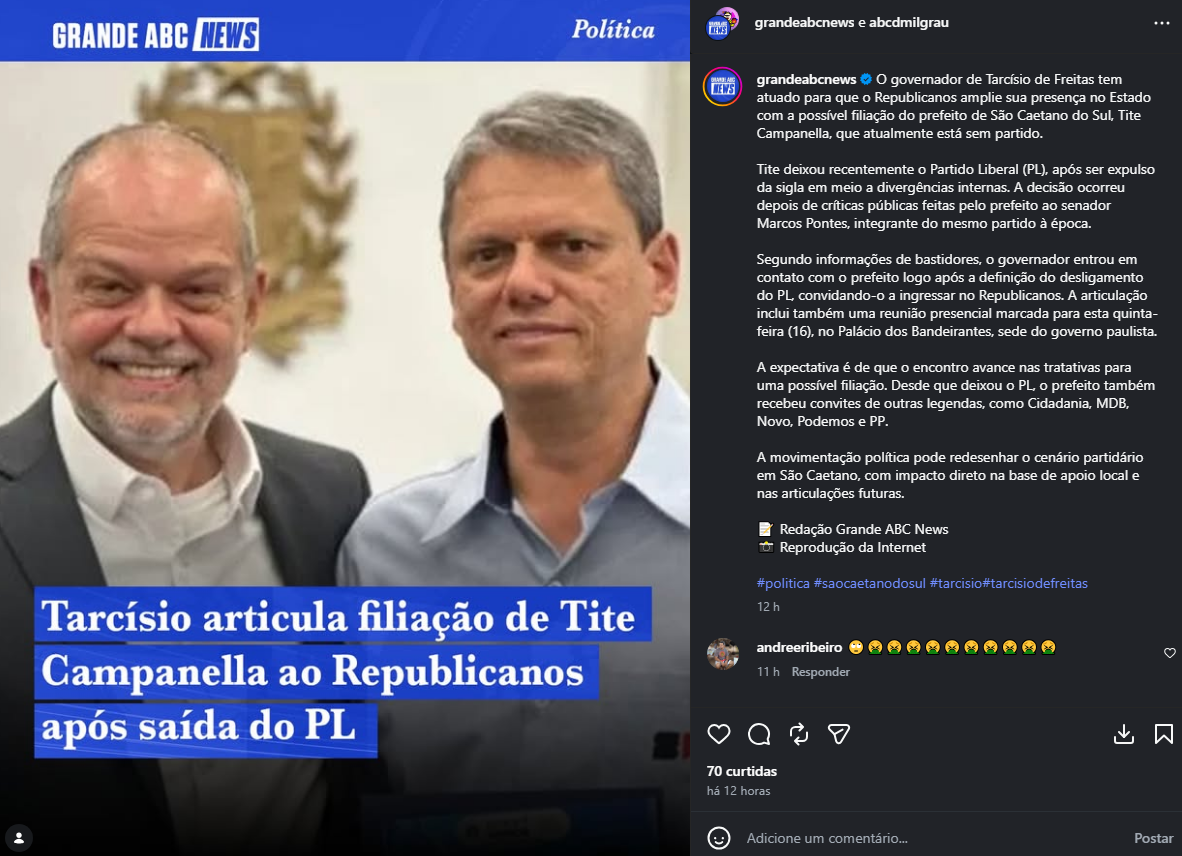Click the Responder link under comment
Screen dimensions: 1182x856
820,671
